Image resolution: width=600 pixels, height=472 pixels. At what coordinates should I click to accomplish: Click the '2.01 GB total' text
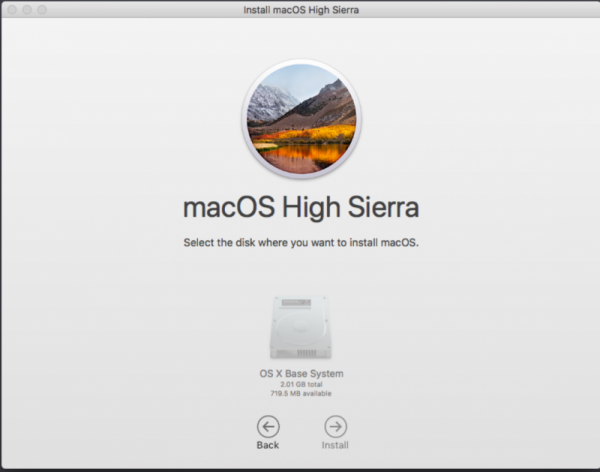(302, 384)
